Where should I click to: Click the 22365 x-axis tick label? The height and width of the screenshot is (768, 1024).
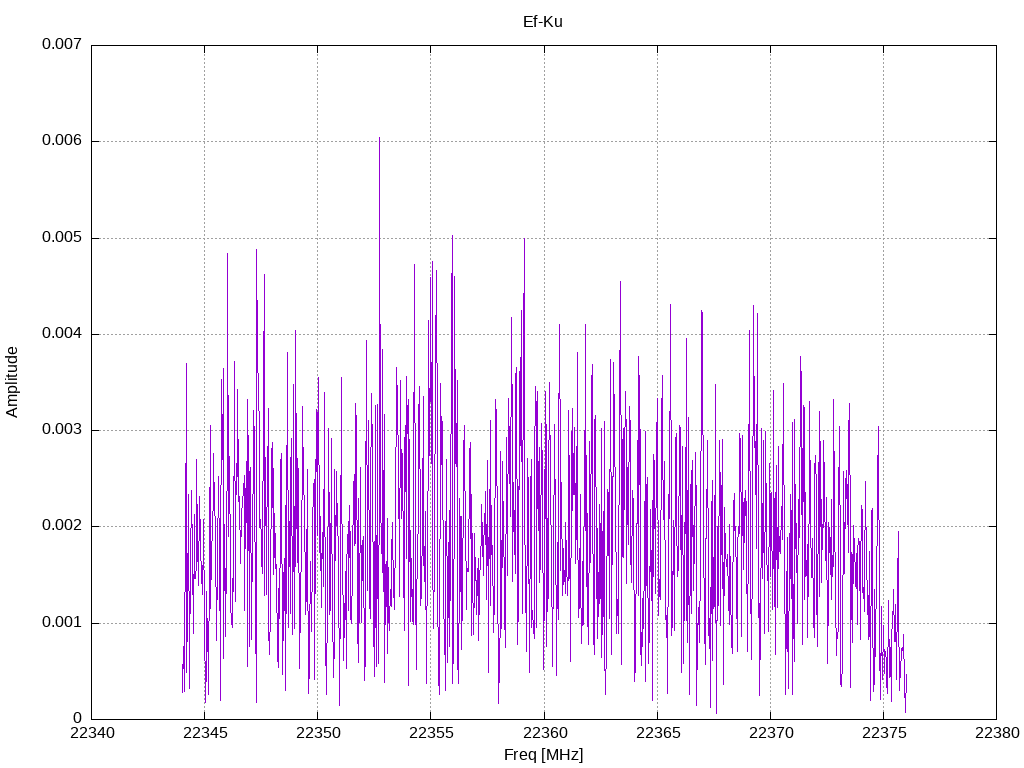click(658, 733)
